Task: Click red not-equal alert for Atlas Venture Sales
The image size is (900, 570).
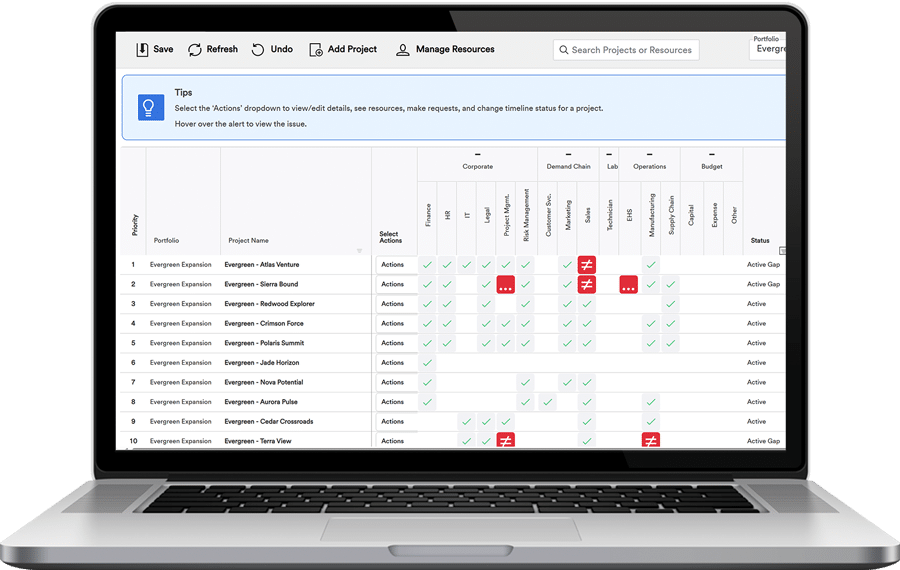Action: coord(587,265)
